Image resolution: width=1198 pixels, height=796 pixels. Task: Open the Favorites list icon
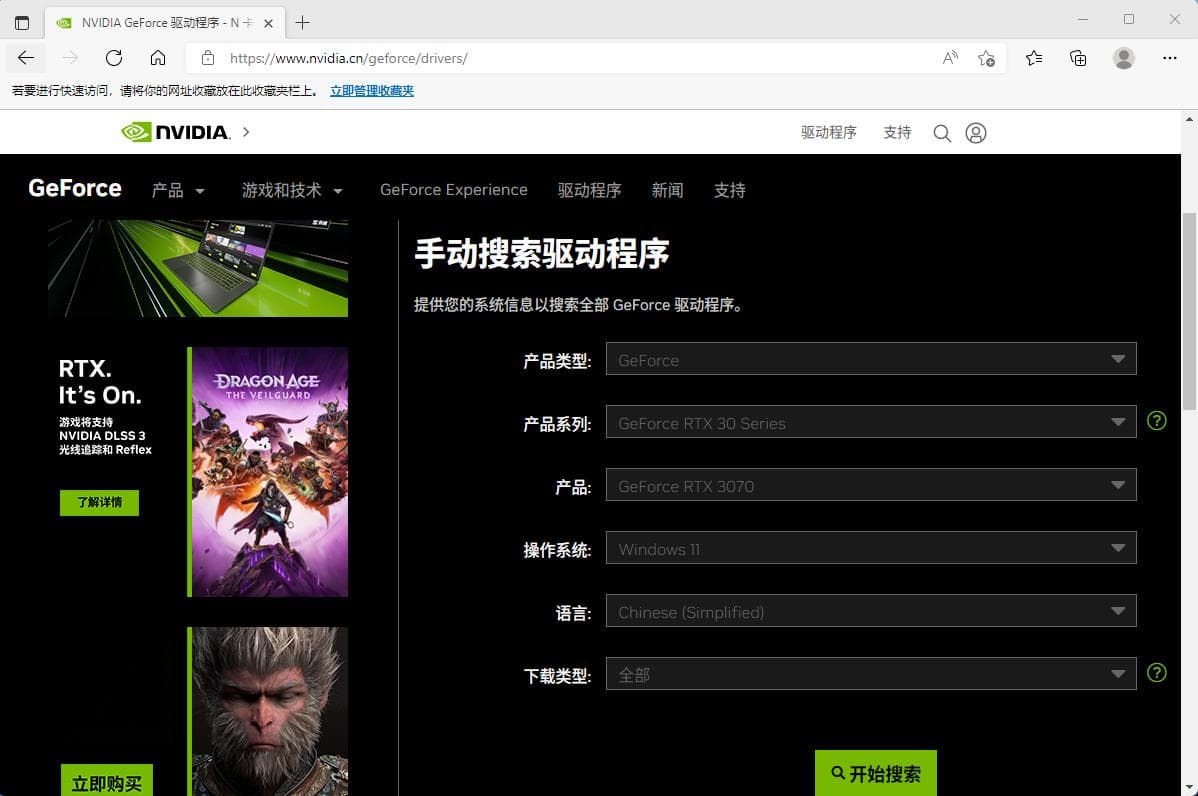pos(1034,58)
